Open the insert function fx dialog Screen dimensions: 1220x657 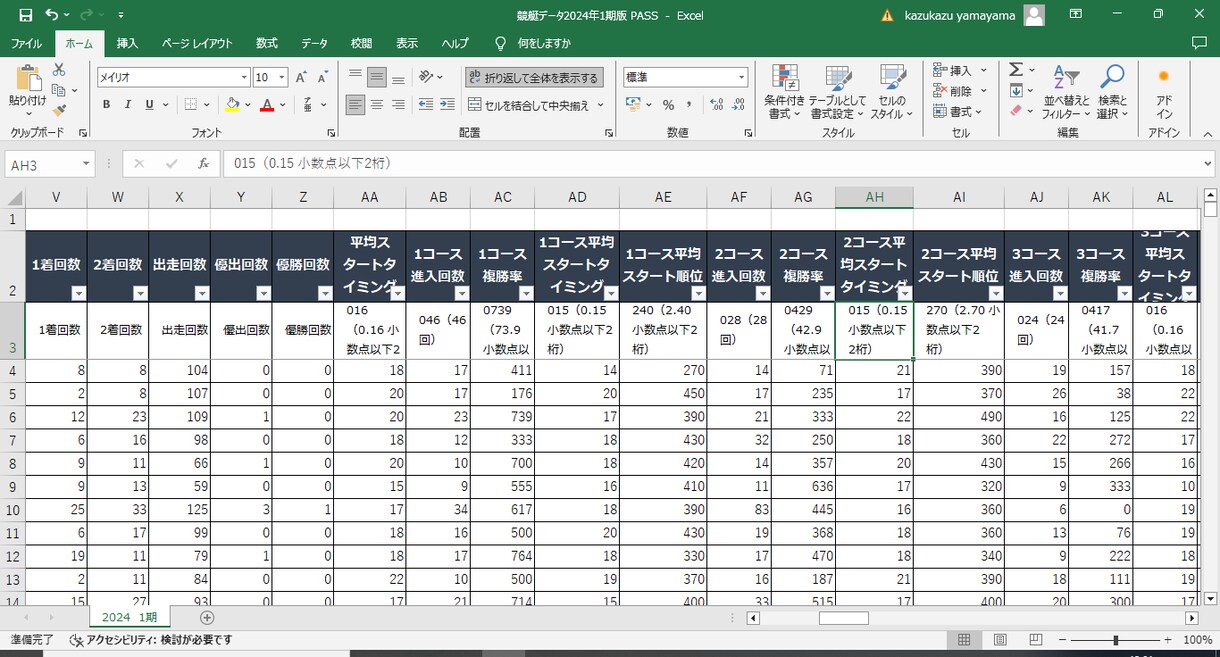tap(203, 164)
